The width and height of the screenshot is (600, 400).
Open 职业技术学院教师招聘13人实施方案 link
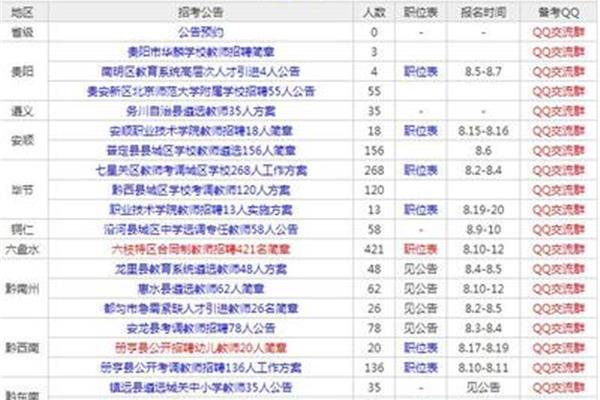[x=201, y=210]
